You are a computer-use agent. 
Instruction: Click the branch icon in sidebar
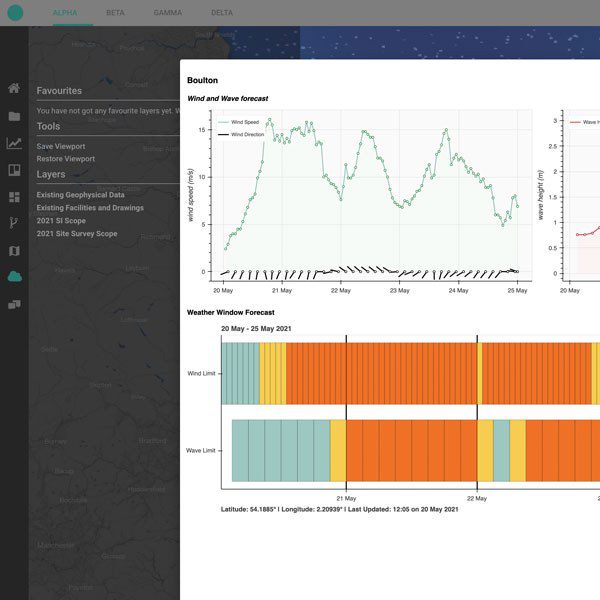click(14, 223)
